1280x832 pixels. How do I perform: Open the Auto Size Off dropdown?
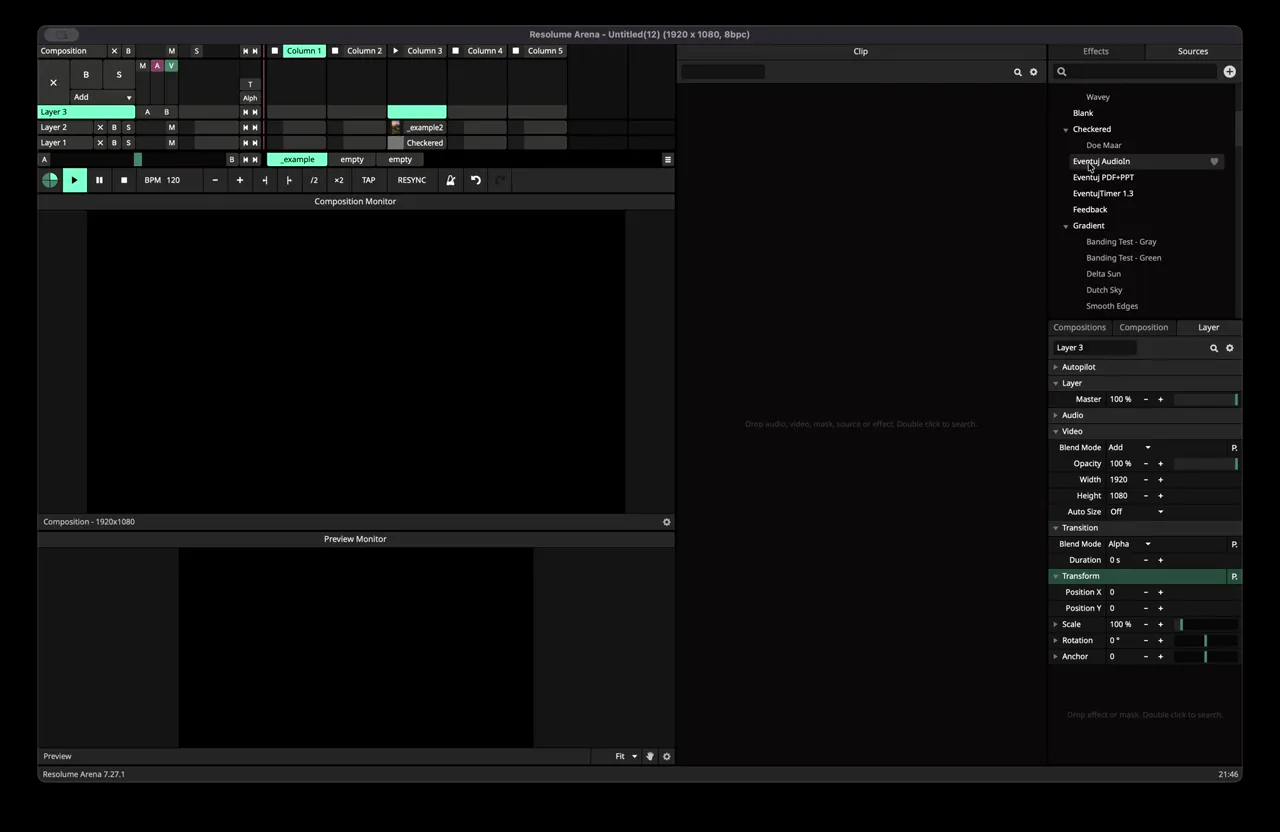[x=1137, y=511]
